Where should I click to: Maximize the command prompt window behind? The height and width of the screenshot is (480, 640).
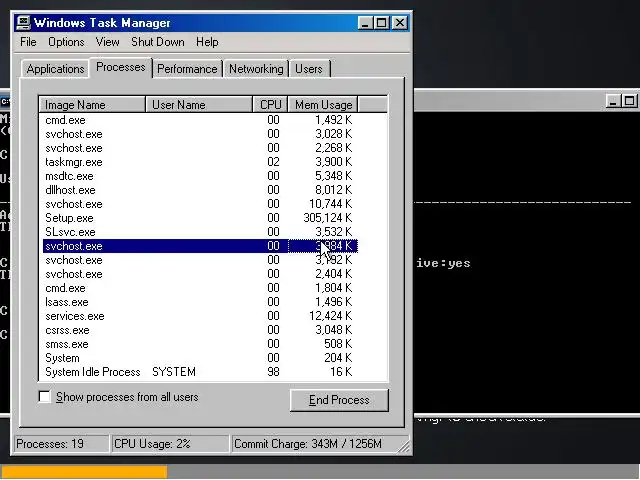tap(629, 101)
